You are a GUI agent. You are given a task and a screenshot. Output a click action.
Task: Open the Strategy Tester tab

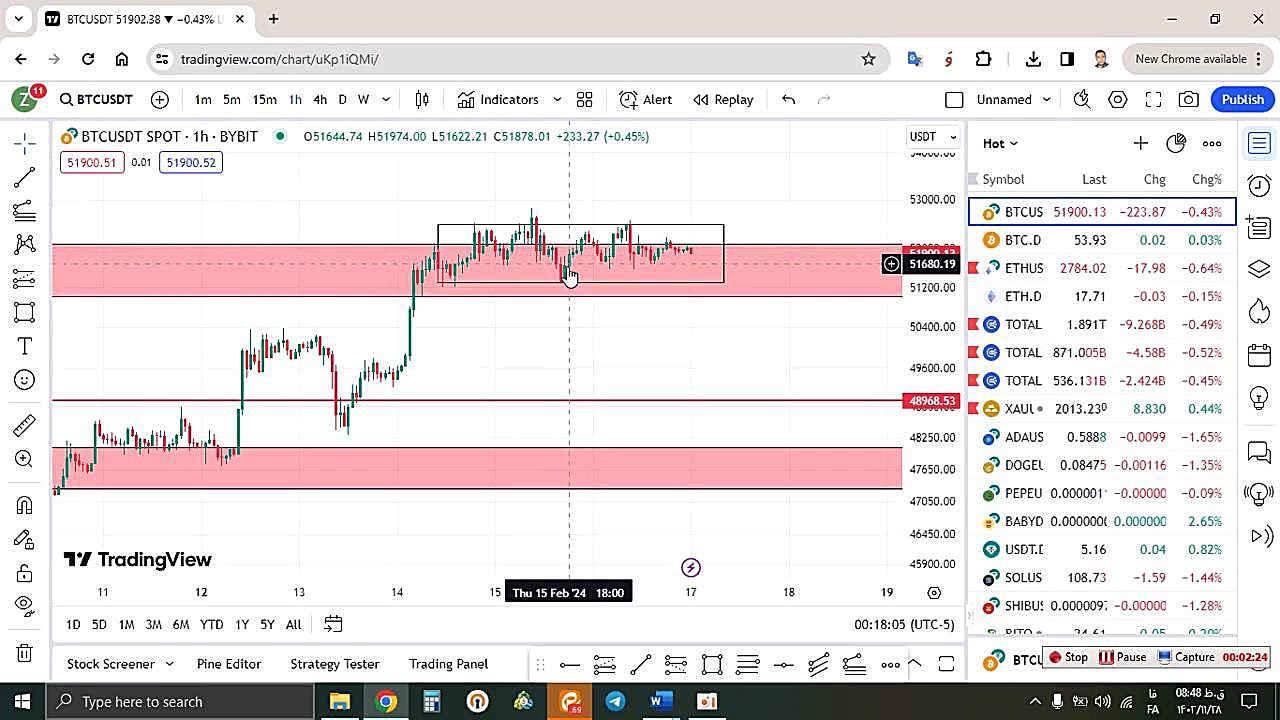335,663
